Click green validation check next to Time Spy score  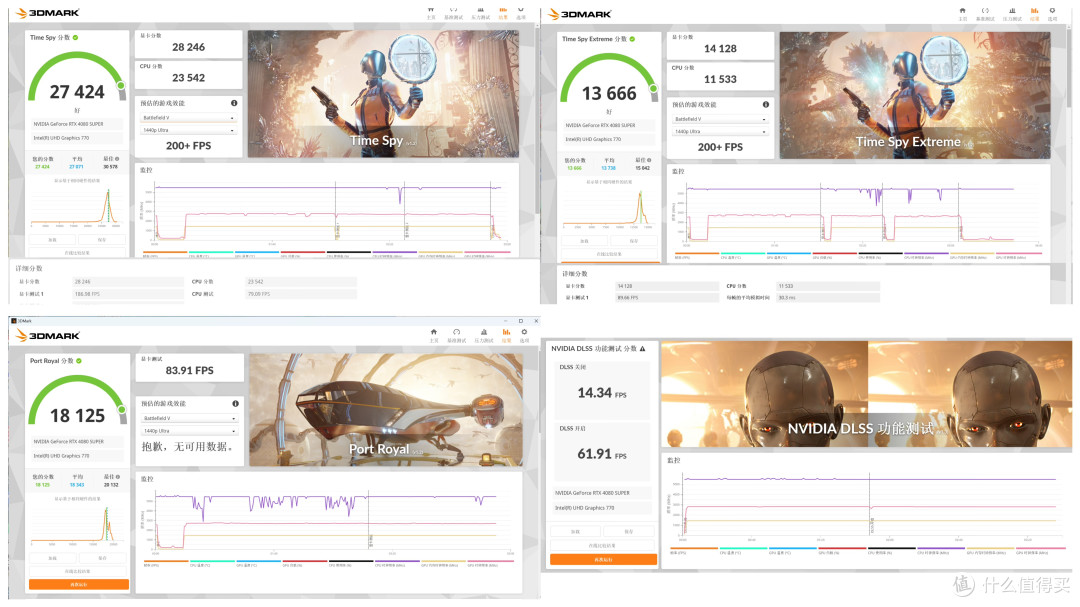coord(76,37)
